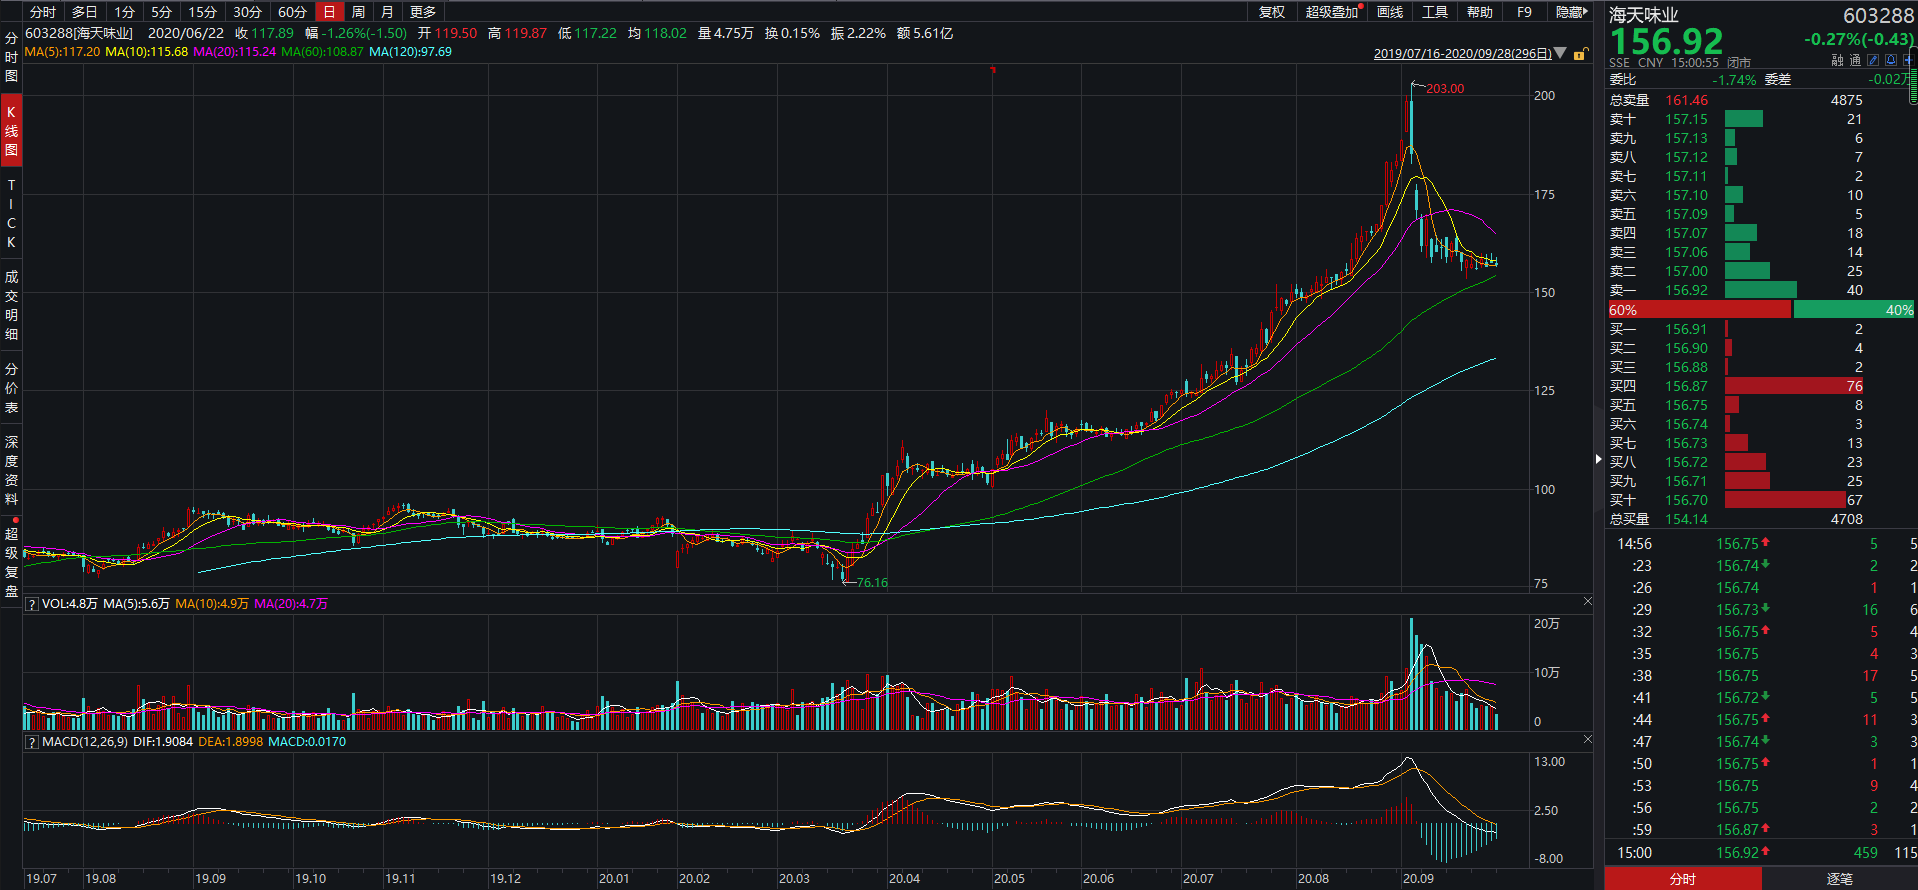The width and height of the screenshot is (1918, 890).
Task: Click the red 60% buy ratio bar
Action: (x=1700, y=310)
